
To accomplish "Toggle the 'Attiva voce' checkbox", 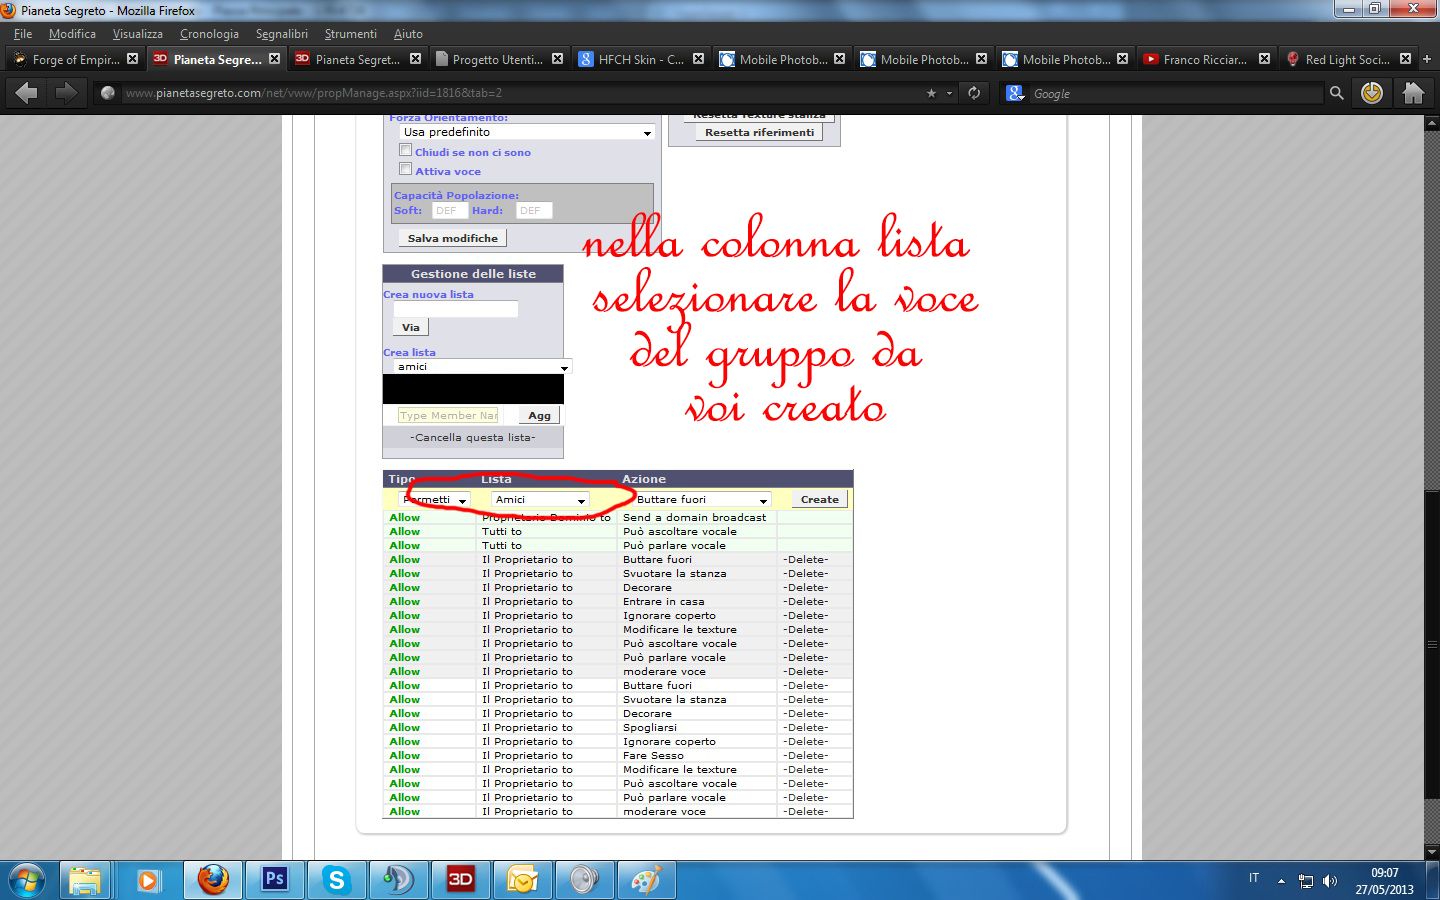I will pos(406,170).
